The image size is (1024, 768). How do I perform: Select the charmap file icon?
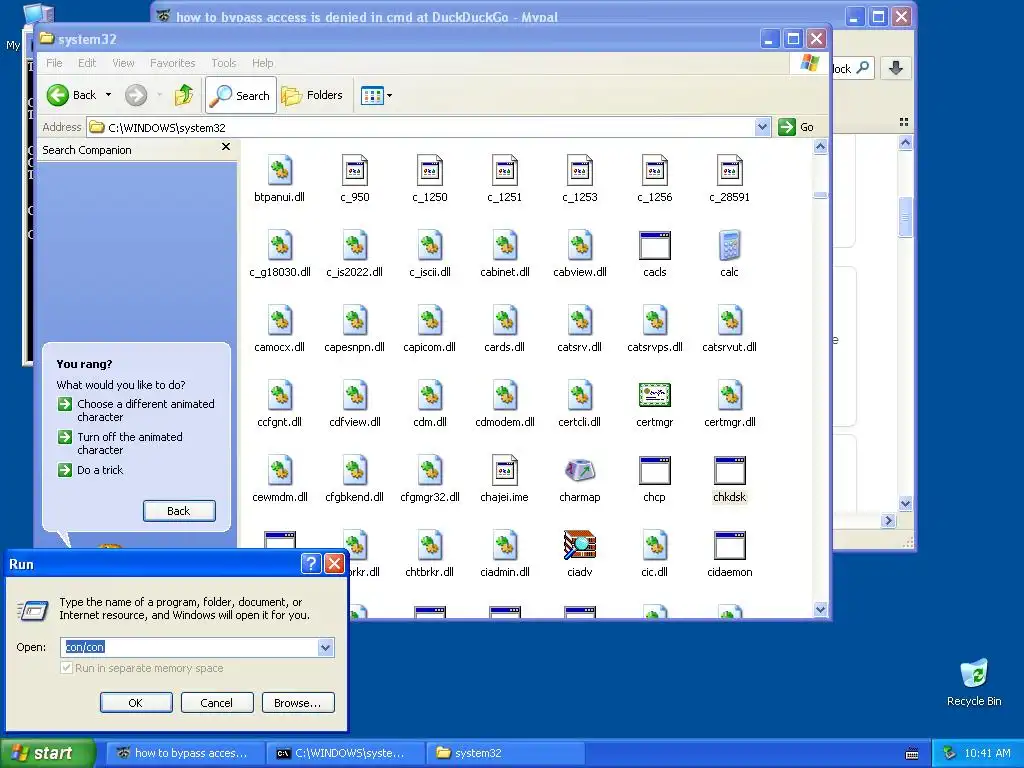tap(579, 471)
